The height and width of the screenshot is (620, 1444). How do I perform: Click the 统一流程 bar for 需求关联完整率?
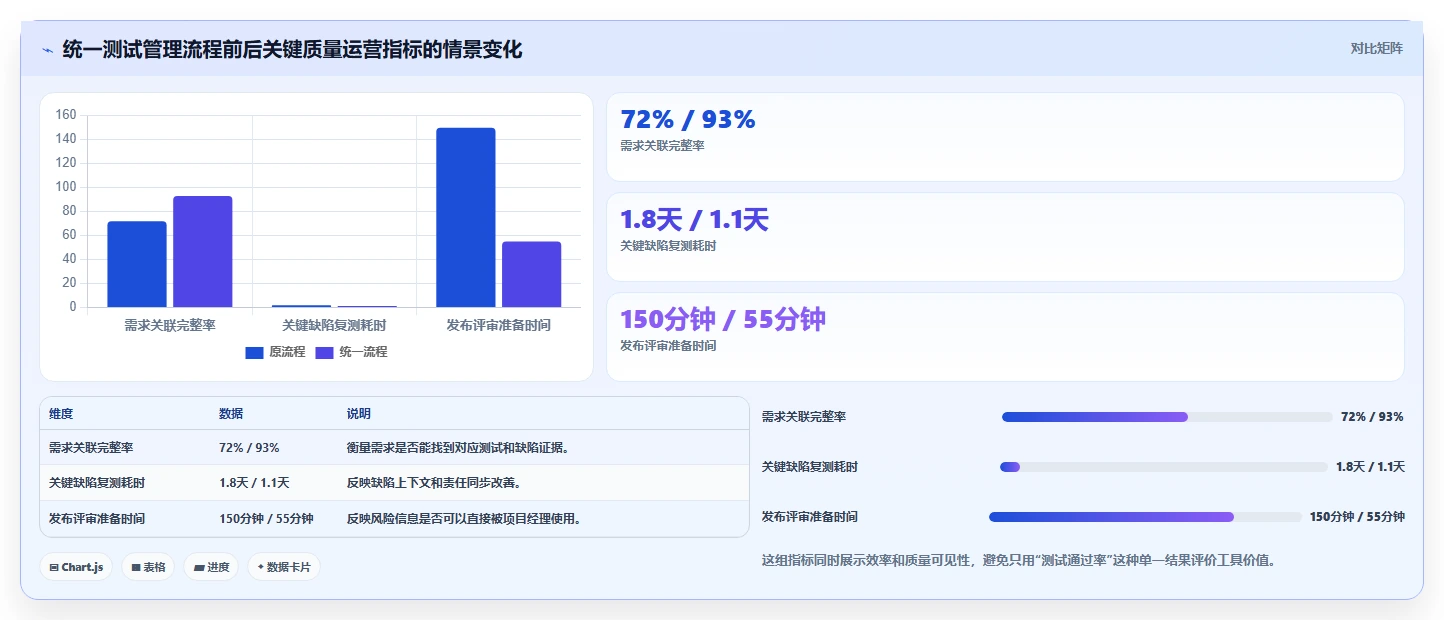(x=203, y=251)
